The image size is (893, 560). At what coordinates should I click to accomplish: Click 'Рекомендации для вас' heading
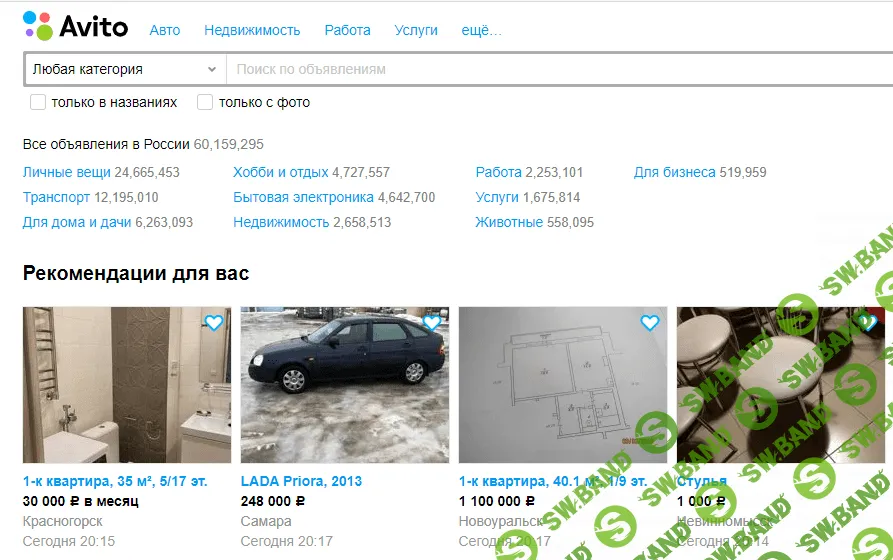(136, 273)
